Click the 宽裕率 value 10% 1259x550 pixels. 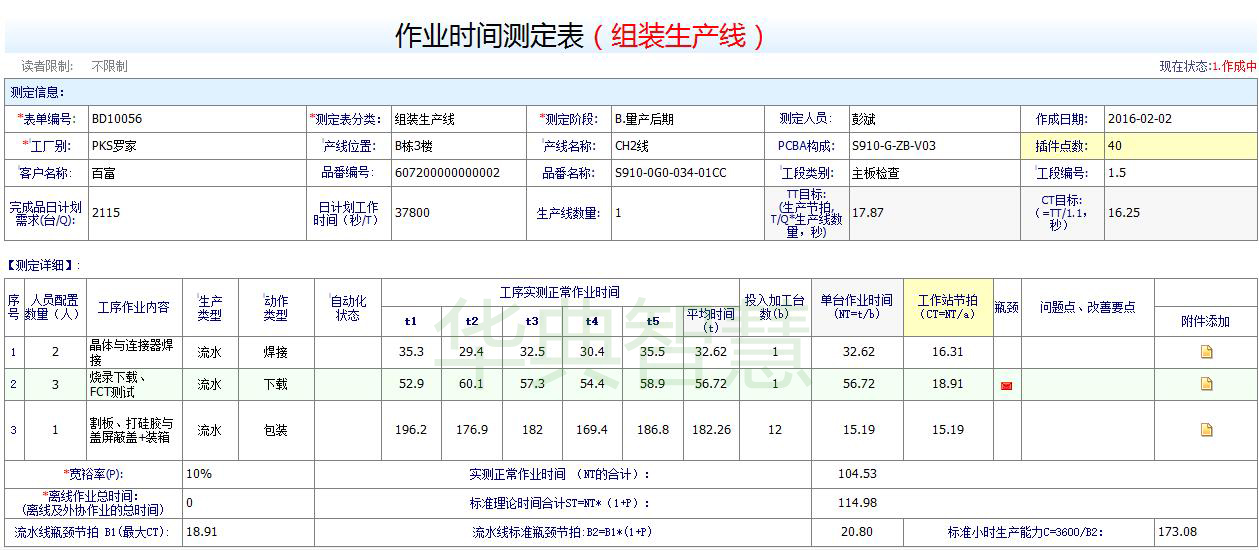[199, 474]
